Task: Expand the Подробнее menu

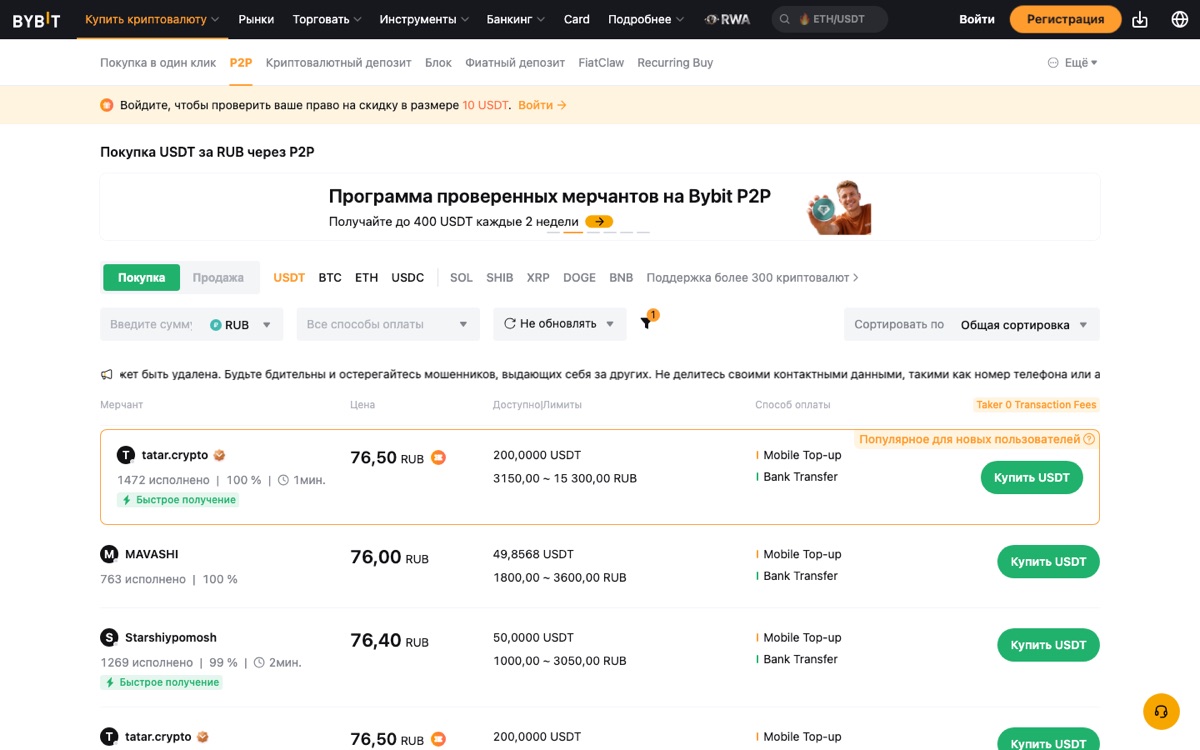Action: [646, 19]
